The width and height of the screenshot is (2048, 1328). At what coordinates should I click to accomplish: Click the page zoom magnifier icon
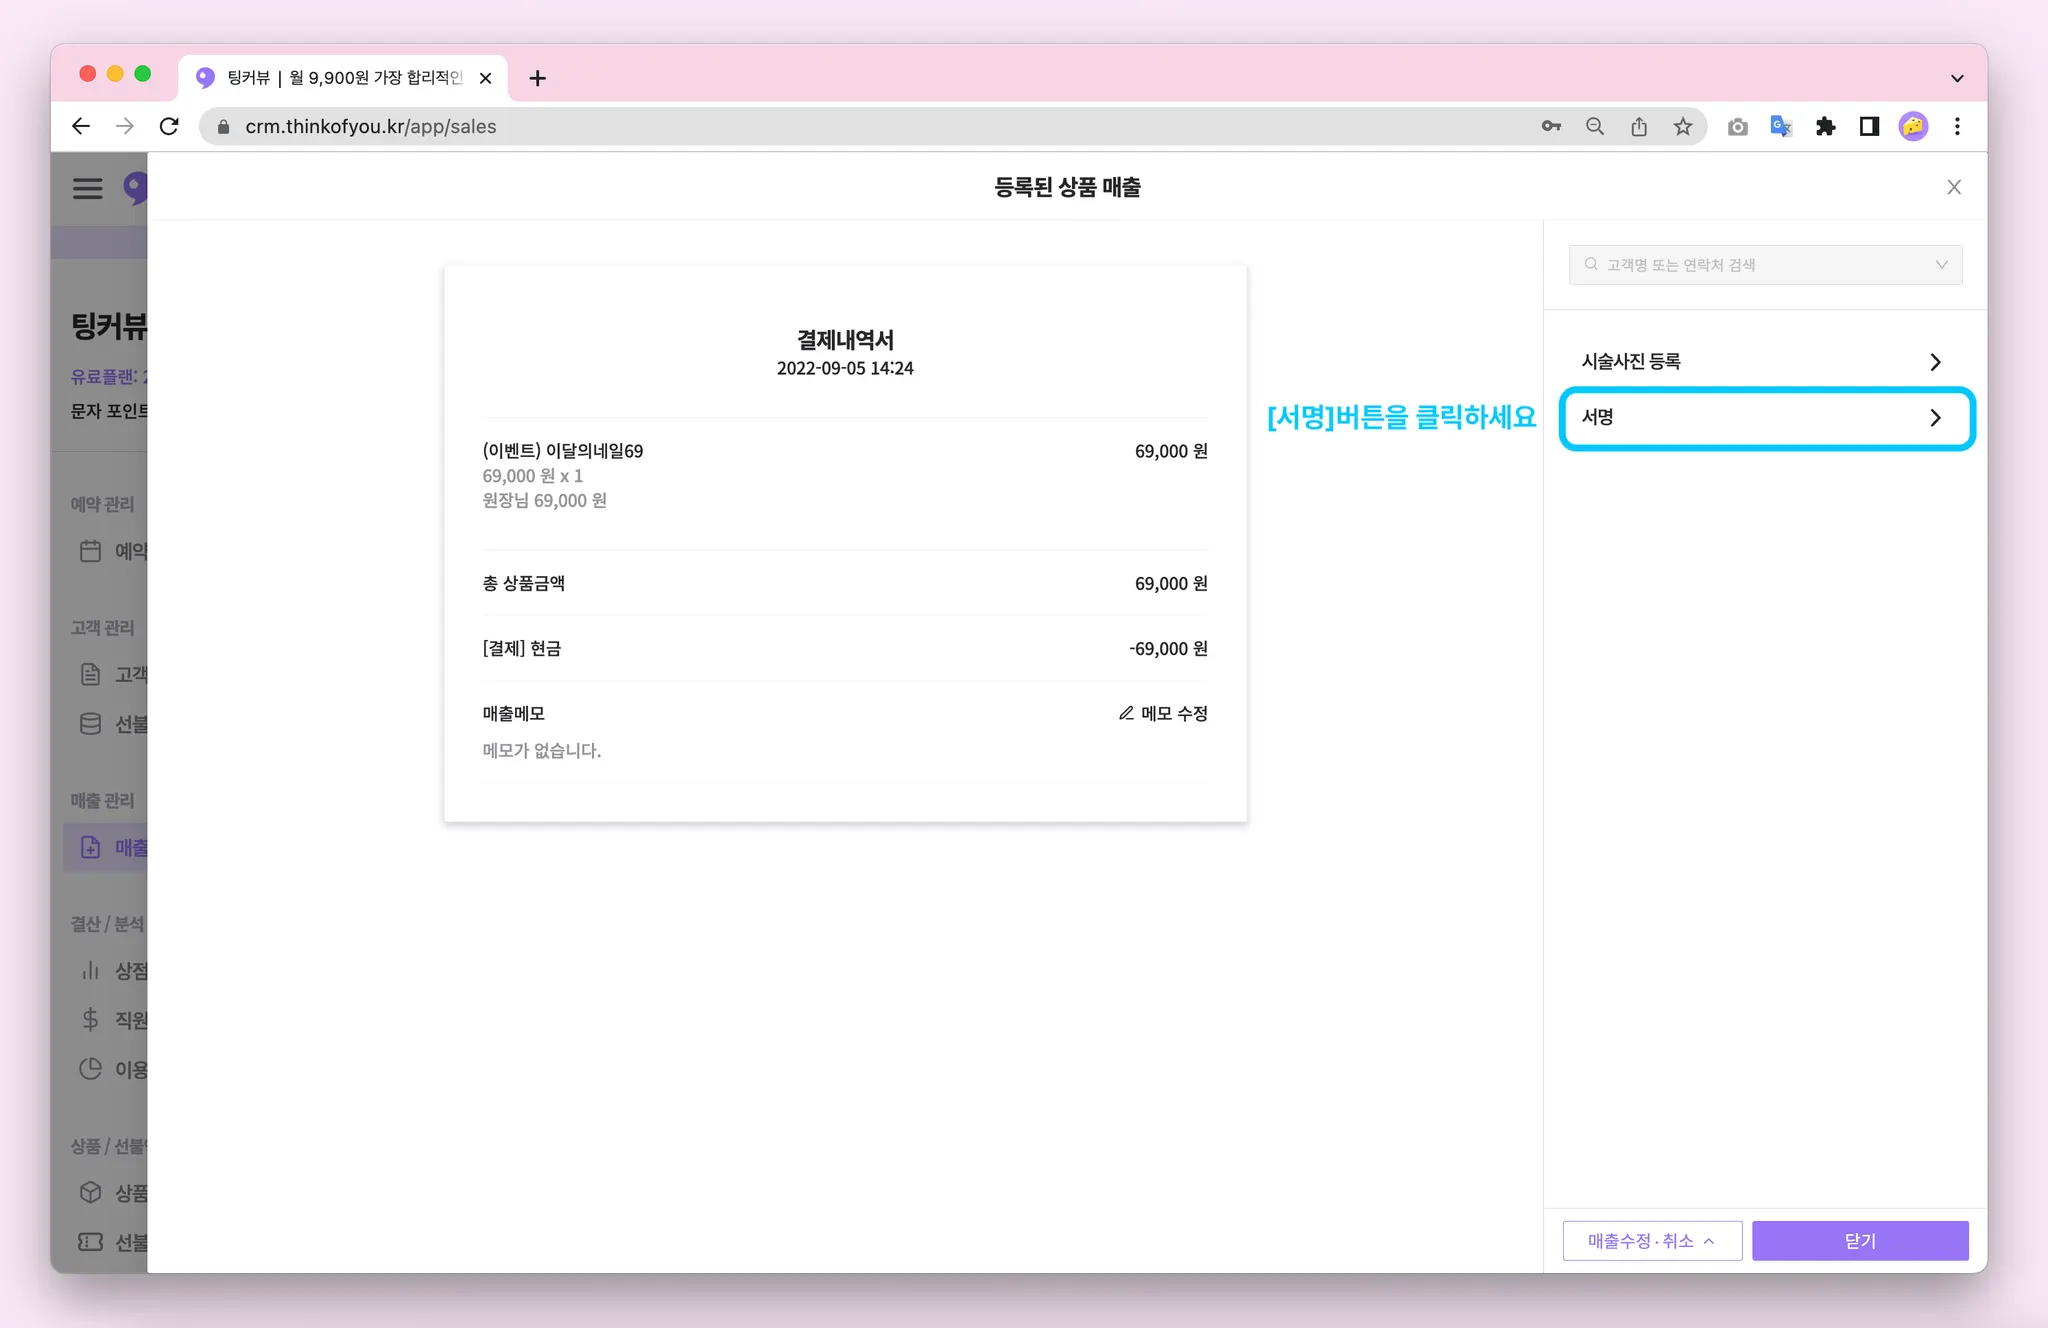click(x=1595, y=127)
